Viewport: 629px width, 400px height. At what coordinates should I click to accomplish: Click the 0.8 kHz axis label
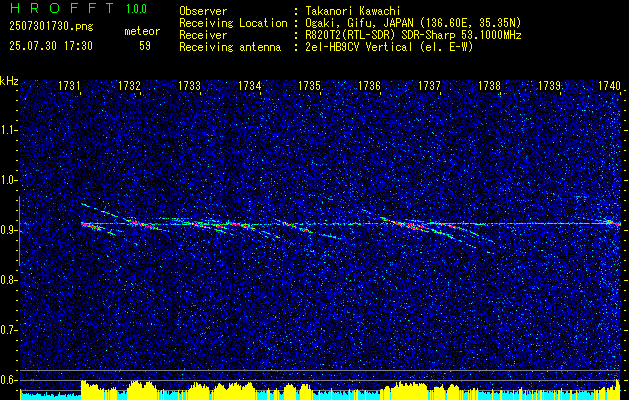click(9, 280)
